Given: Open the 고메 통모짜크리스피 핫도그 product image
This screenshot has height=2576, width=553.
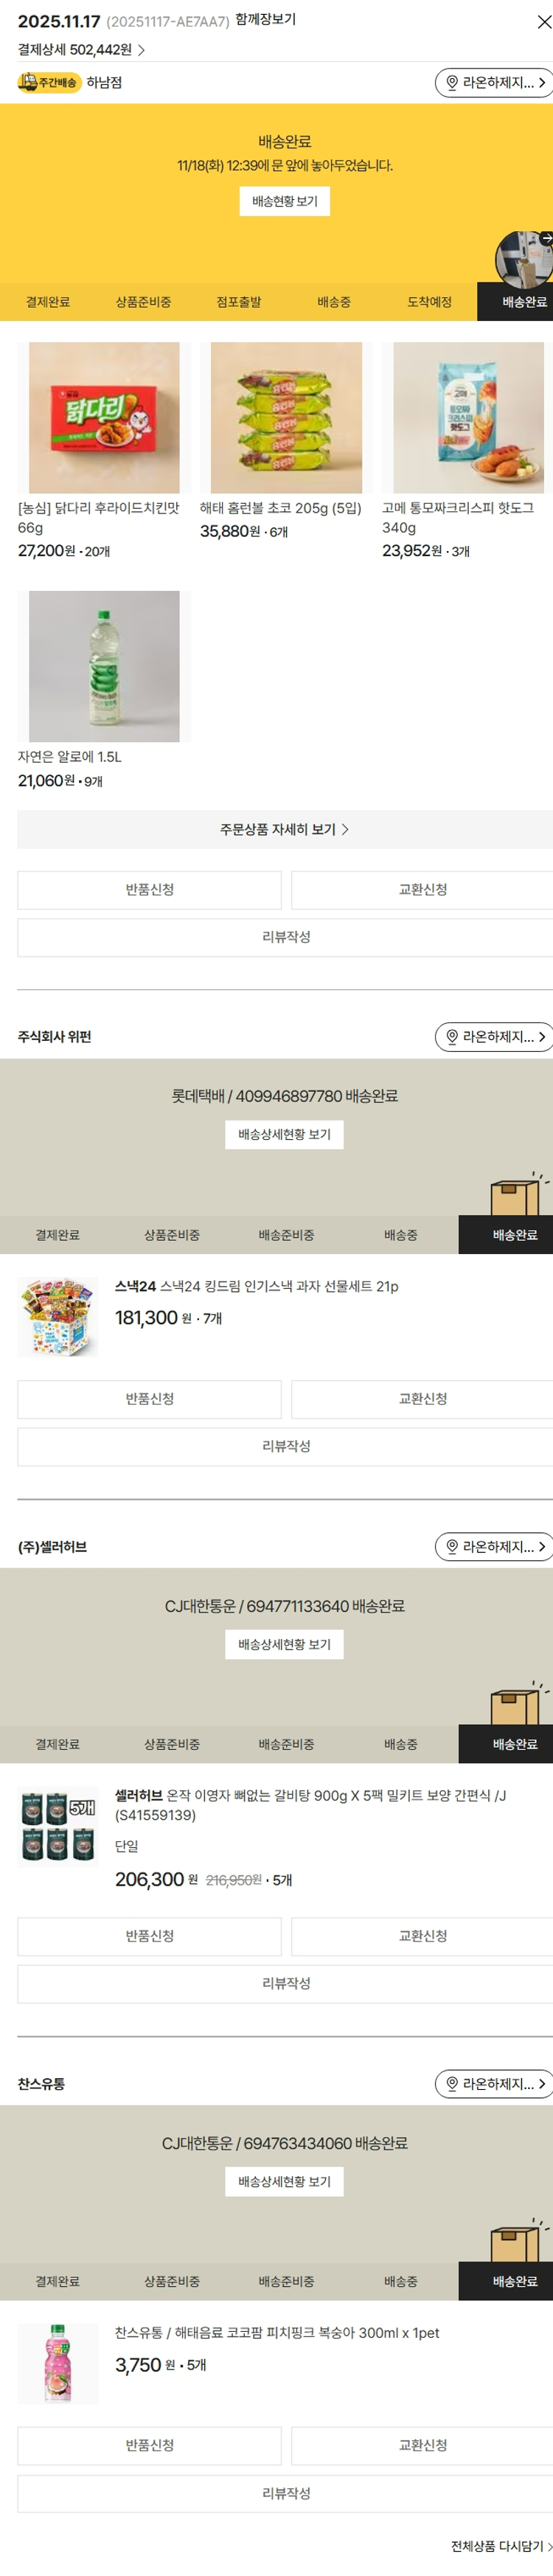Looking at the screenshot, I should point(467,417).
